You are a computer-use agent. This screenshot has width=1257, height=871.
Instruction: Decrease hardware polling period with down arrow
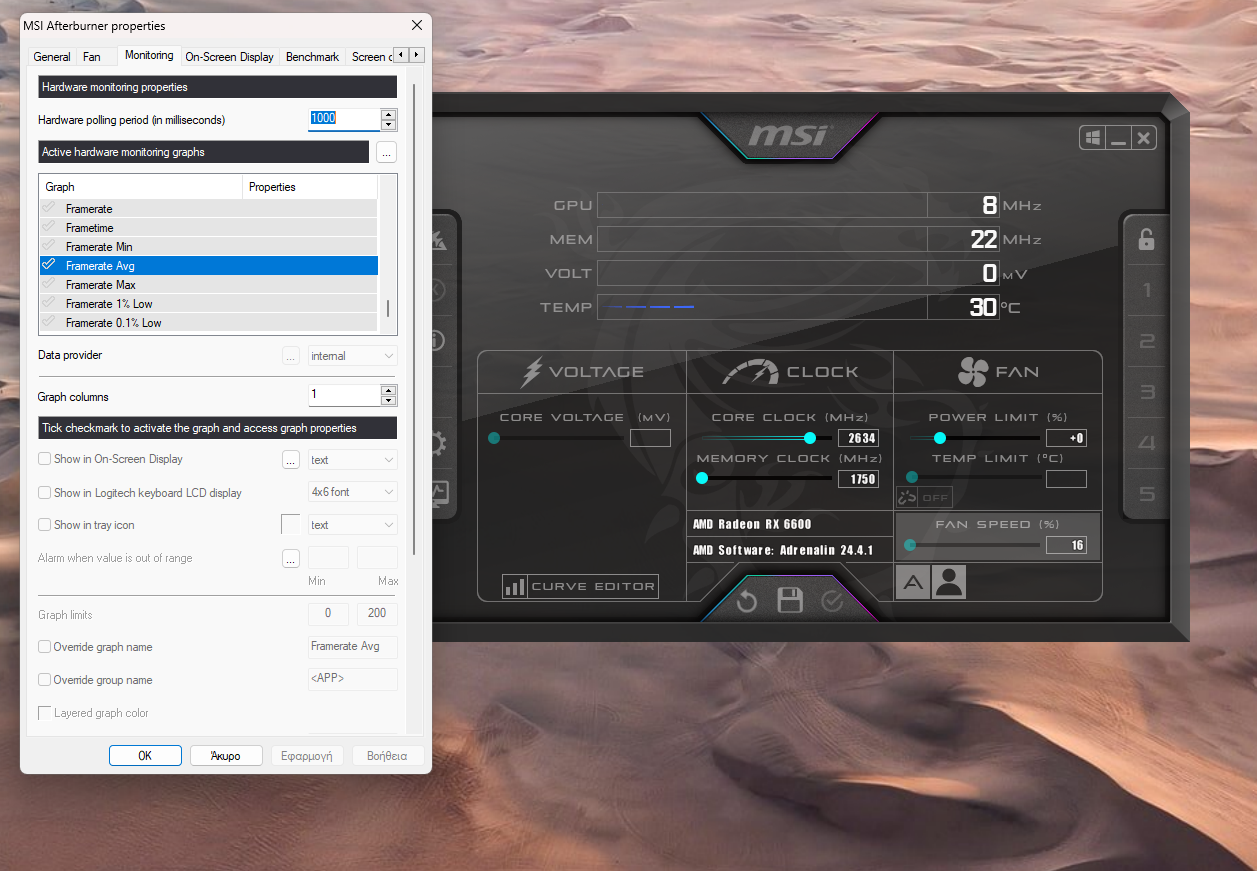389,126
